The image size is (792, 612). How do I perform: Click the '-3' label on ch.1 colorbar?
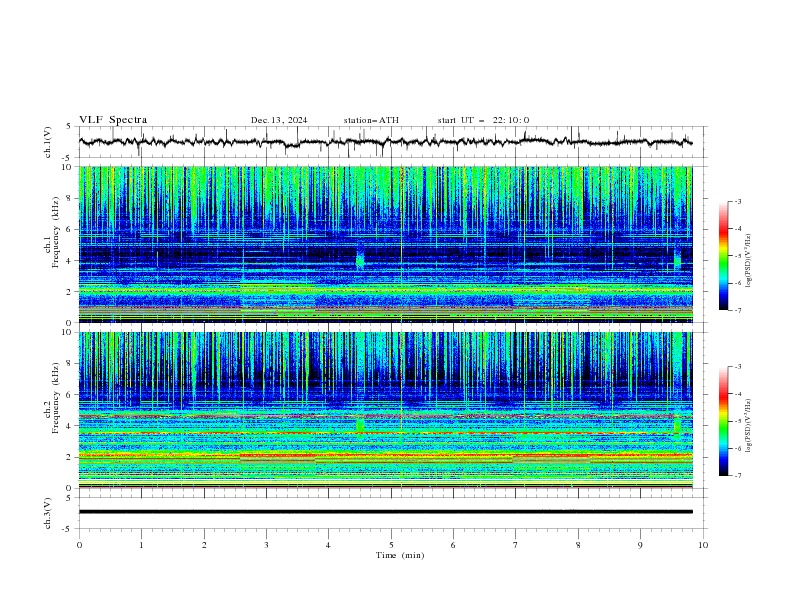pos(738,201)
